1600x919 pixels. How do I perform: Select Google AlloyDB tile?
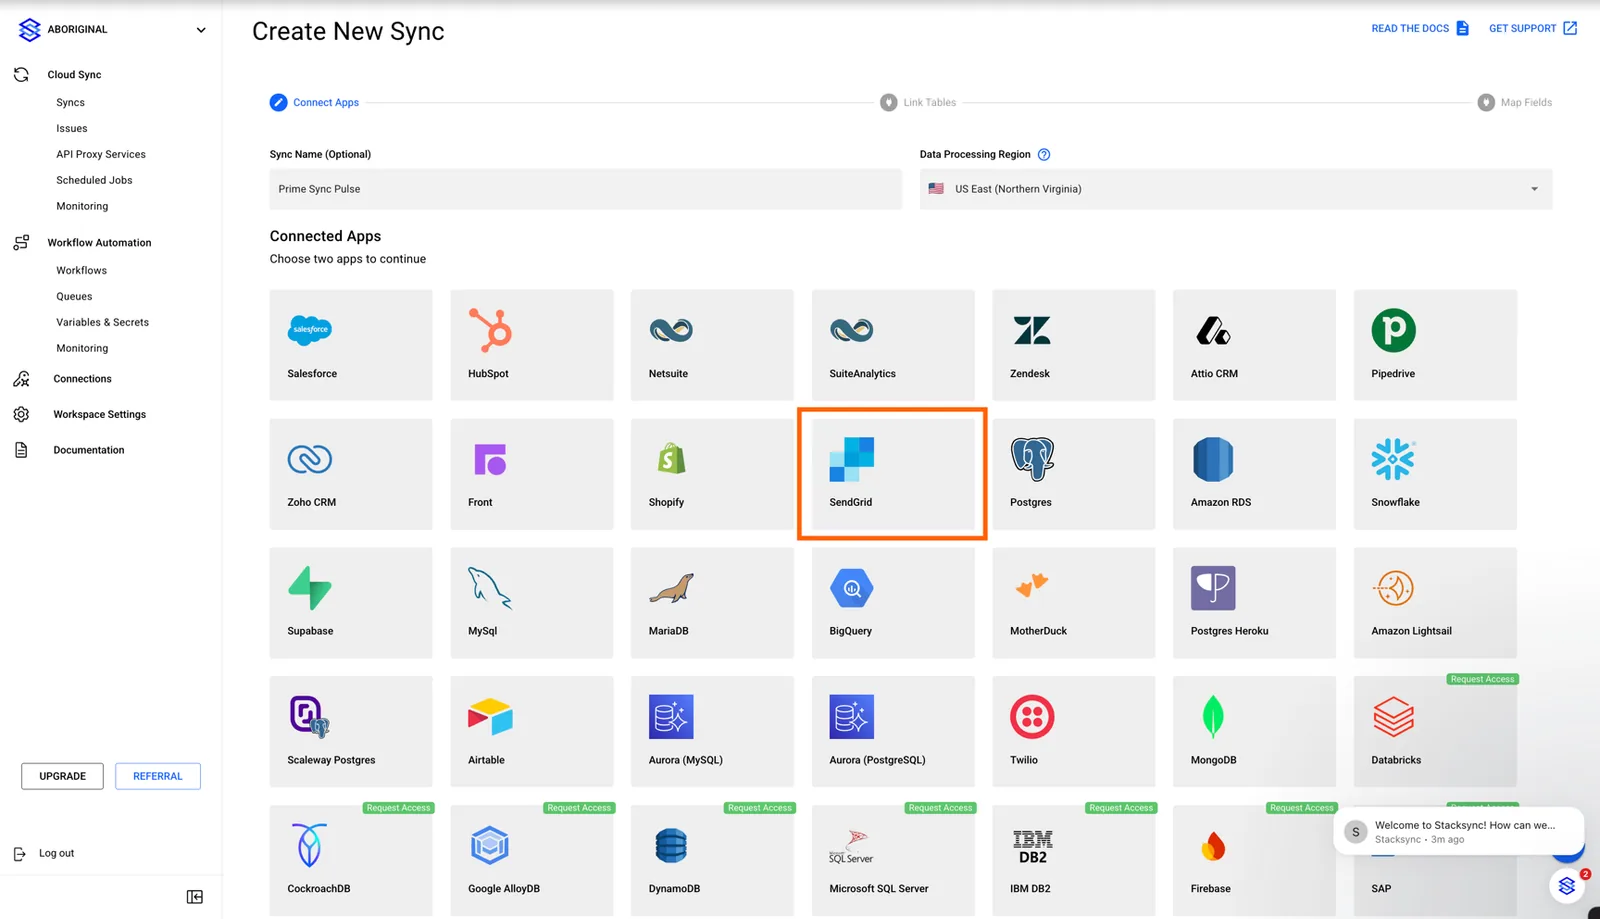click(532, 860)
